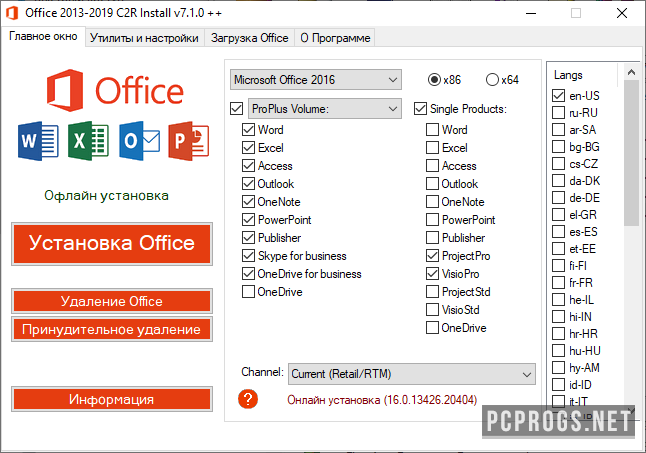Open the ProPlus Volume edition dropdown
The width and height of the screenshot is (646, 453).
(x=325, y=109)
